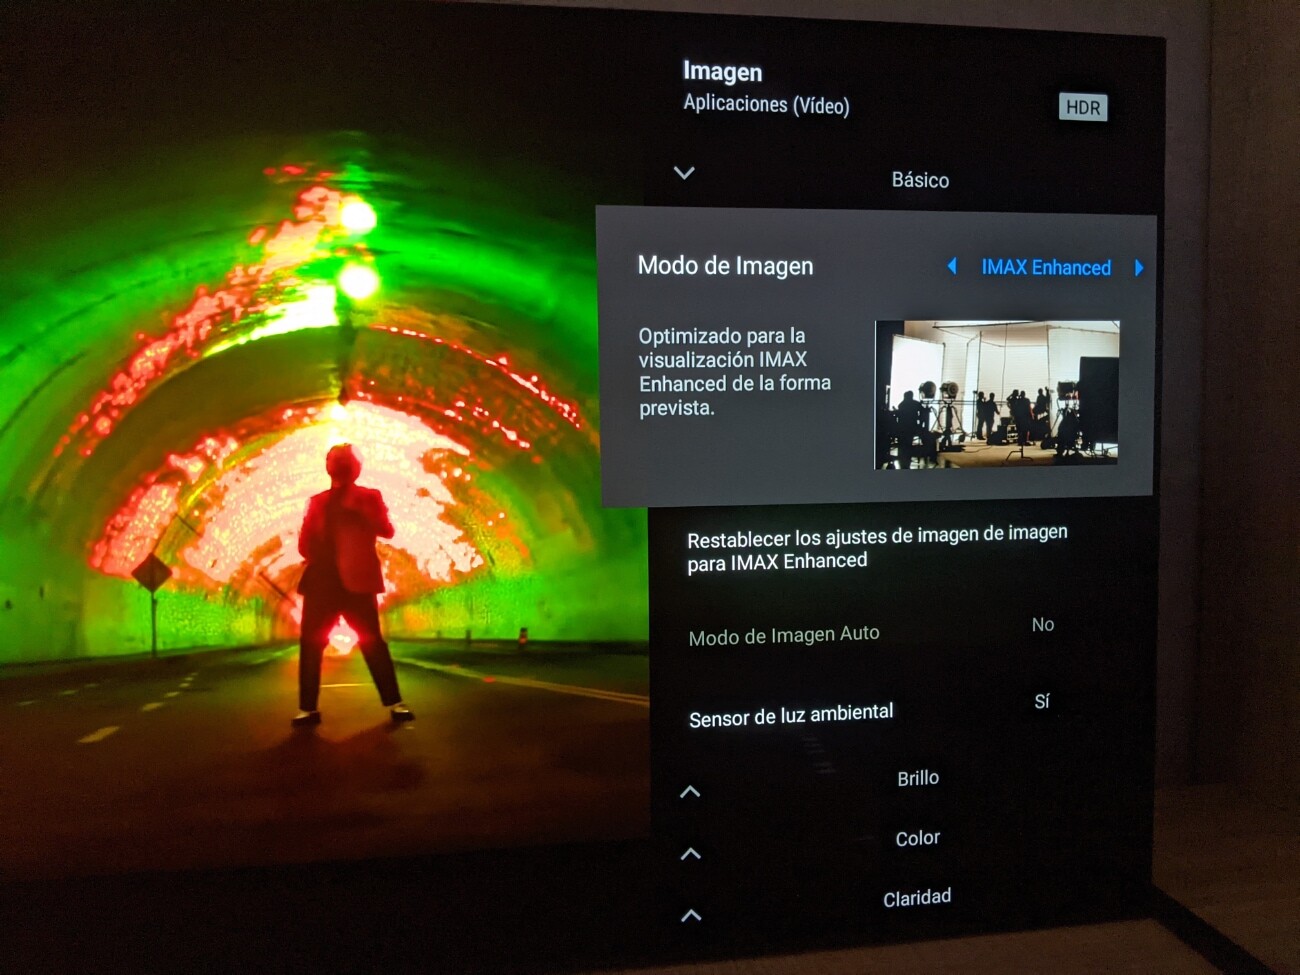Click the IMAX Enhanced preview thumbnail
Viewport: 1300px width, 975px height.
click(998, 393)
